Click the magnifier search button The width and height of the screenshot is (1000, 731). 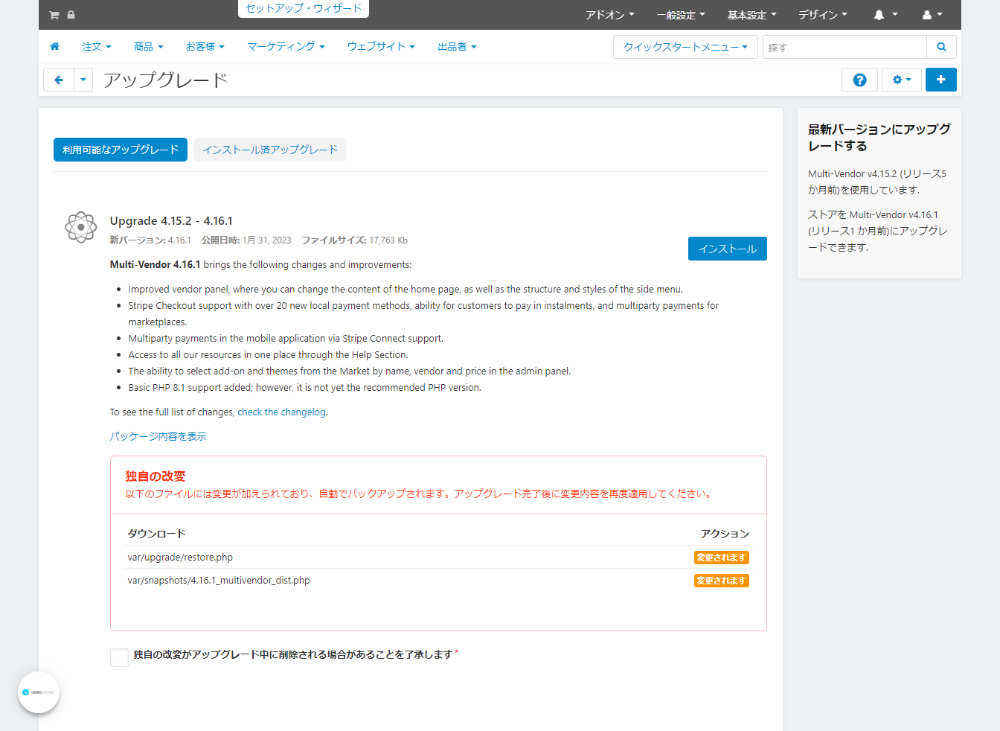[x=941, y=47]
